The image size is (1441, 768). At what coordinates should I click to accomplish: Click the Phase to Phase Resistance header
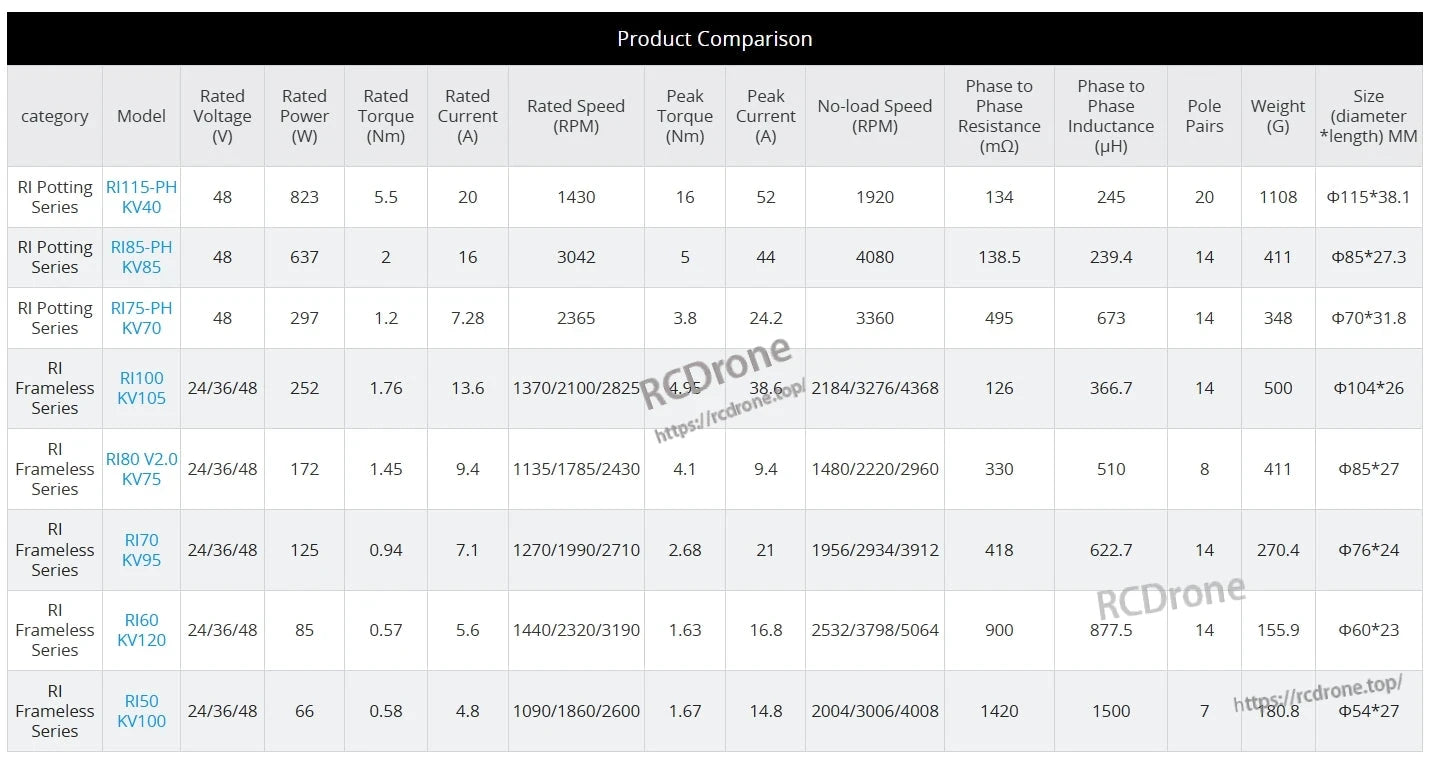pos(999,116)
